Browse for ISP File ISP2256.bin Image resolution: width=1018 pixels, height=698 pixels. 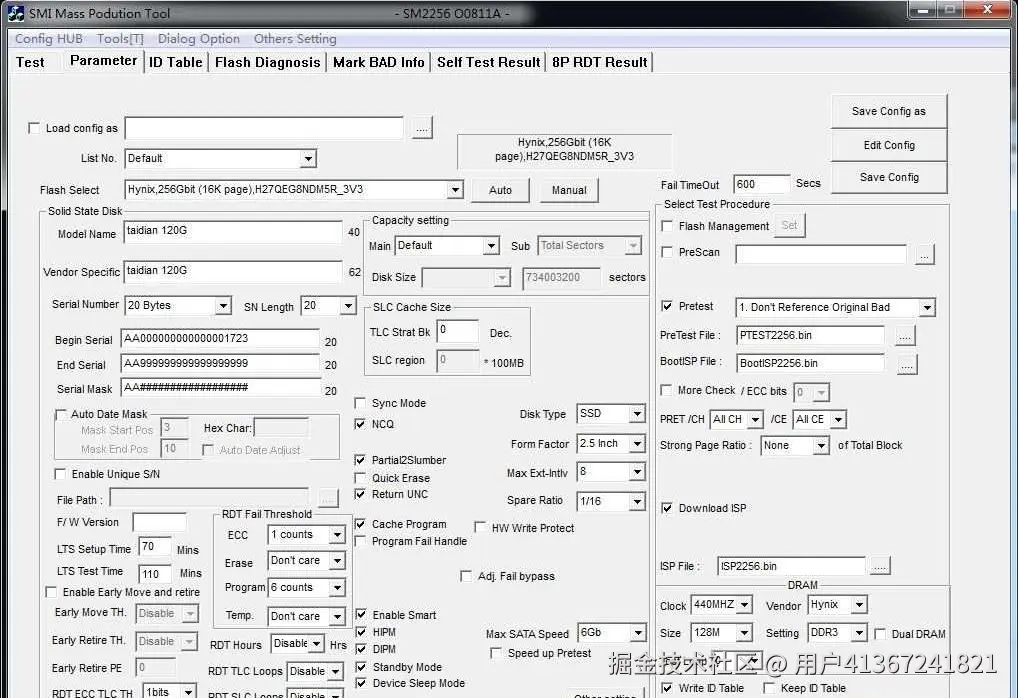point(880,566)
